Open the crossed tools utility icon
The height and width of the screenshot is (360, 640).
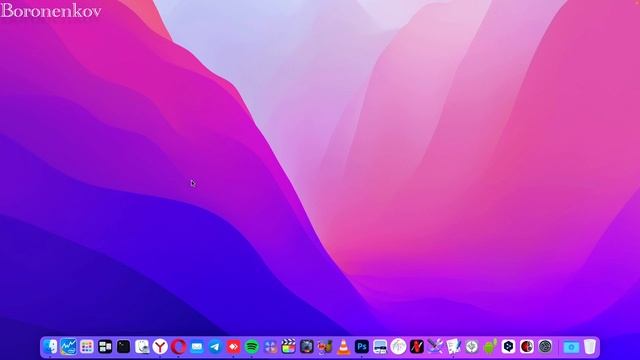click(435, 347)
